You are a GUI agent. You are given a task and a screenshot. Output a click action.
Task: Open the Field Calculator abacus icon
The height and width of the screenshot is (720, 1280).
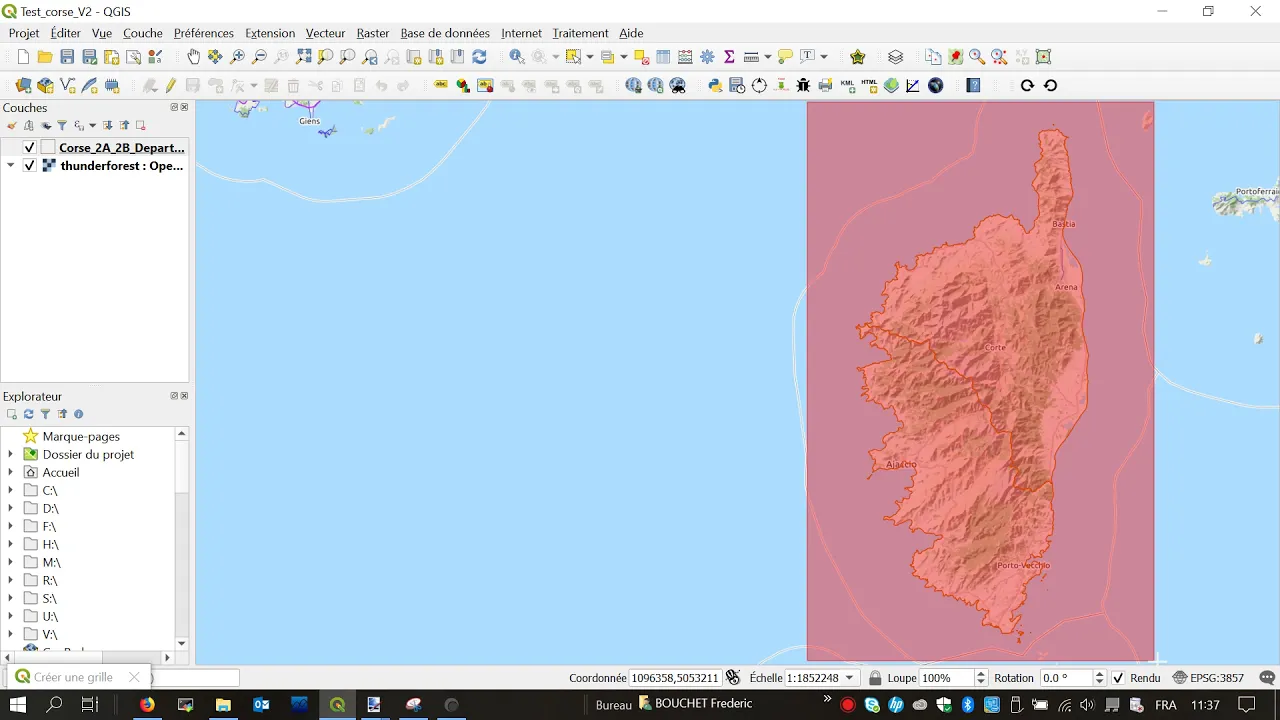(x=685, y=57)
